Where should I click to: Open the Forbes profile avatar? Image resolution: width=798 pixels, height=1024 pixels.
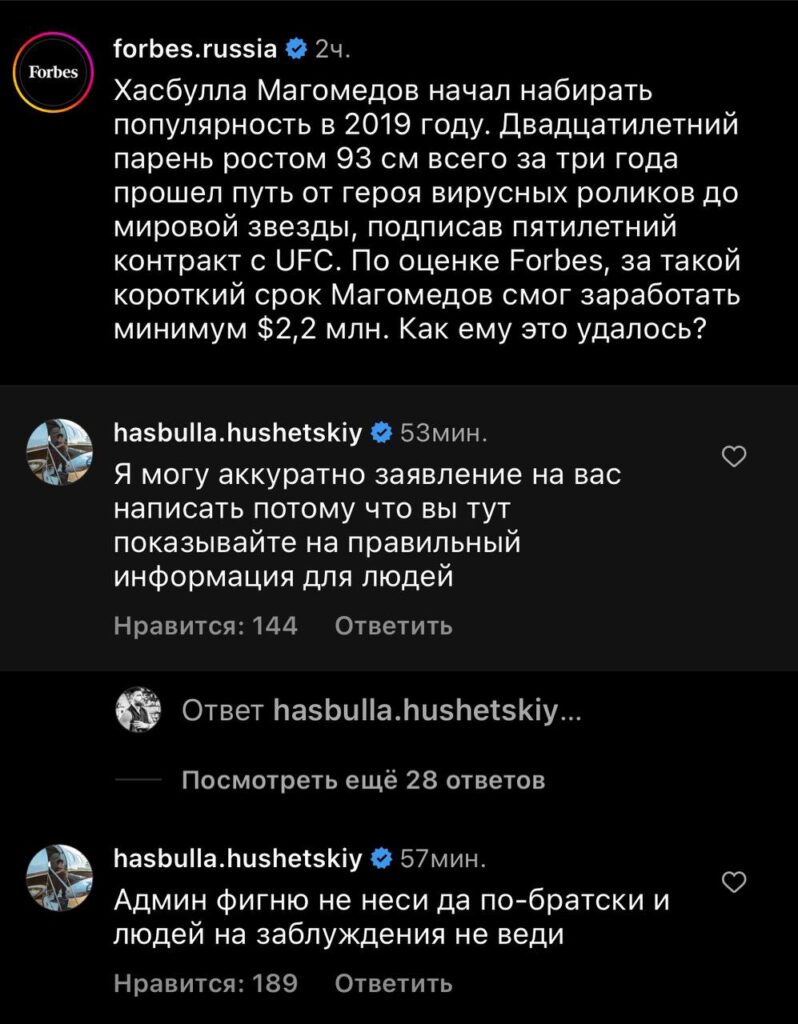(54, 73)
